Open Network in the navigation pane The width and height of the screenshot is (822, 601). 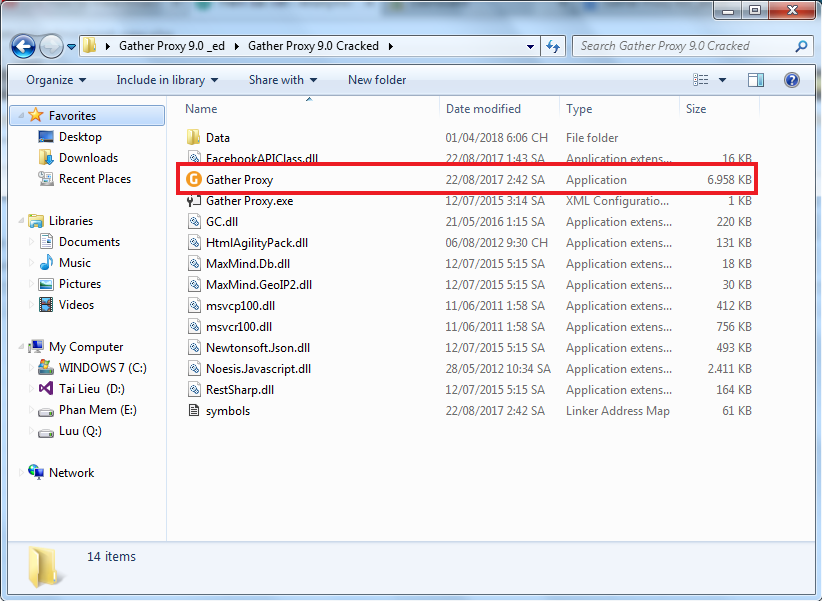click(71, 473)
